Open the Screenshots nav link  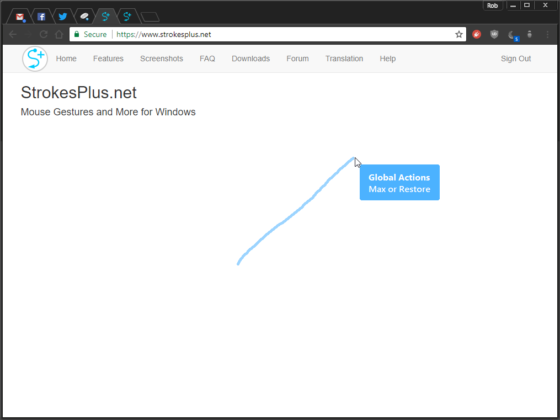pyautogui.click(x=161, y=59)
